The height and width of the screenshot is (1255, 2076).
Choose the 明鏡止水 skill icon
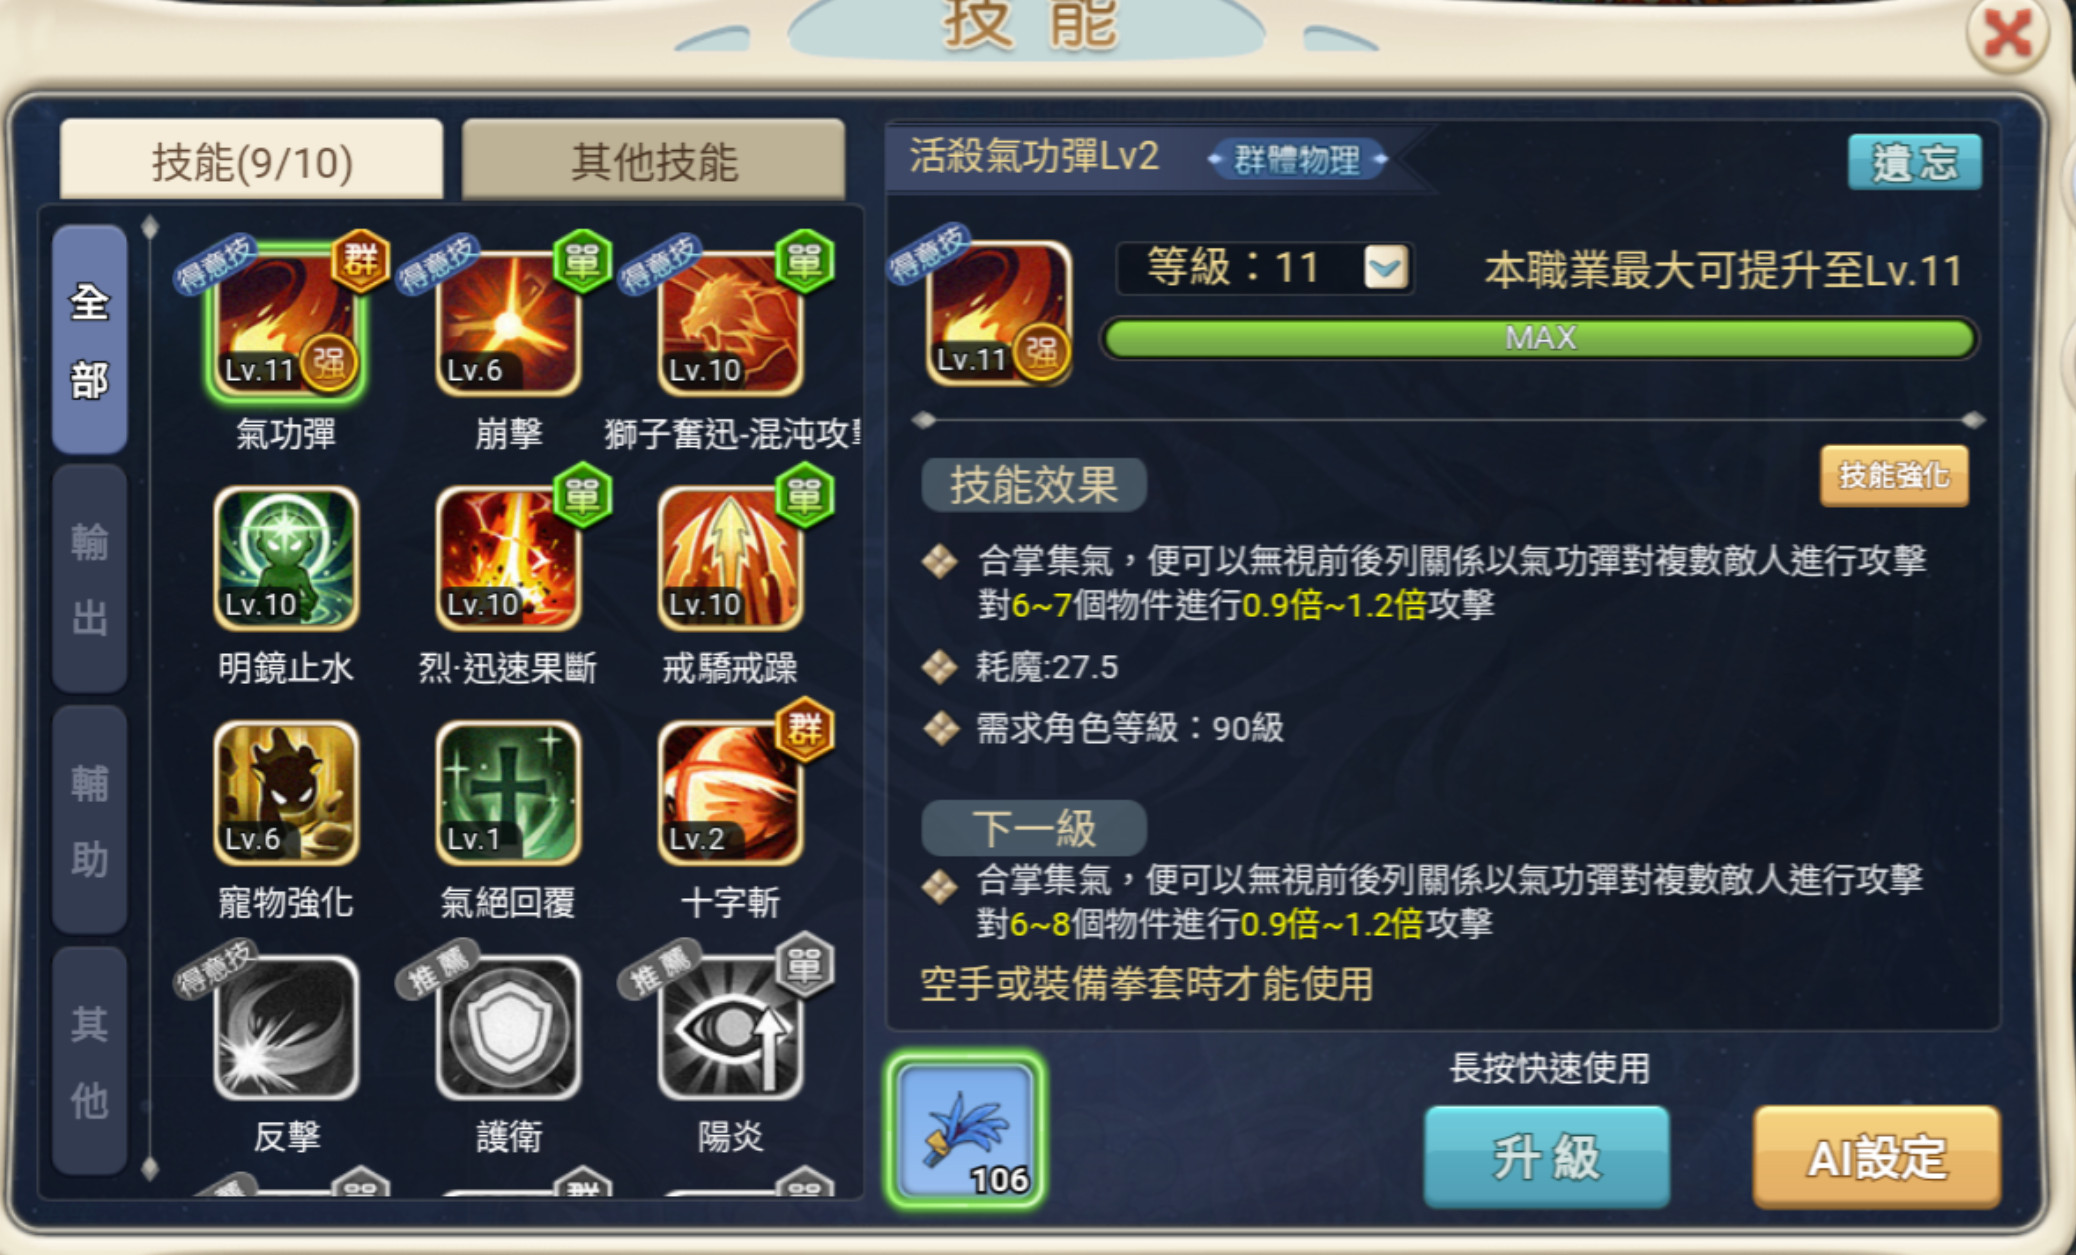click(x=286, y=558)
